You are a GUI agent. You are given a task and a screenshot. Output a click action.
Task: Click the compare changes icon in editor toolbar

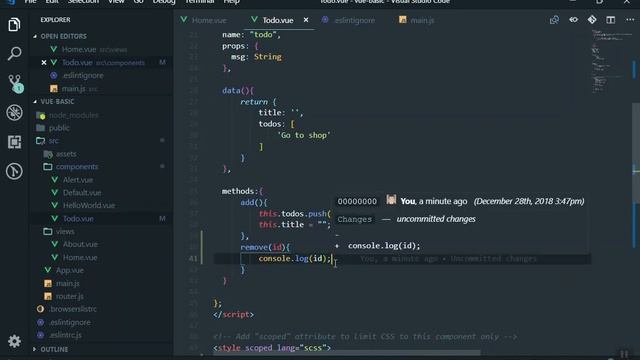(x=554, y=20)
